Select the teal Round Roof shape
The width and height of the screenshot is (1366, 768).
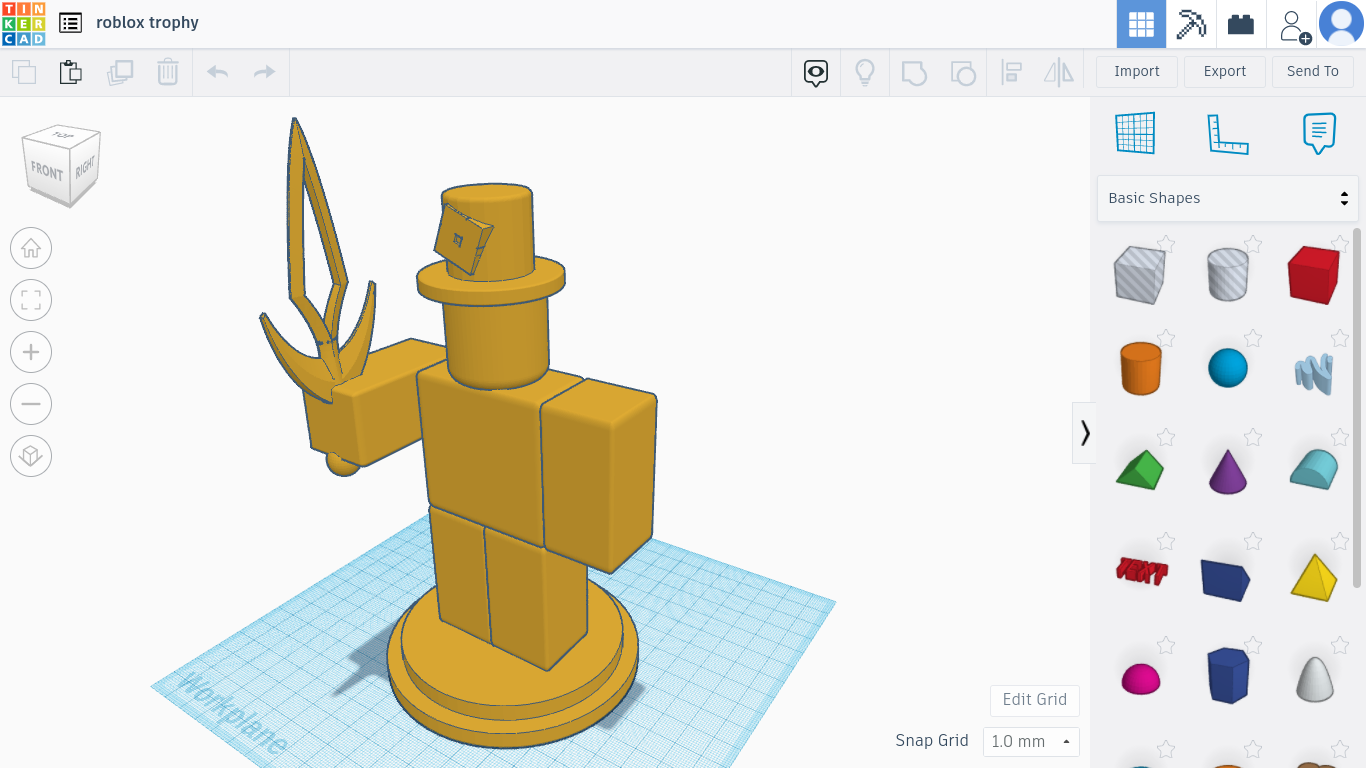click(1314, 468)
